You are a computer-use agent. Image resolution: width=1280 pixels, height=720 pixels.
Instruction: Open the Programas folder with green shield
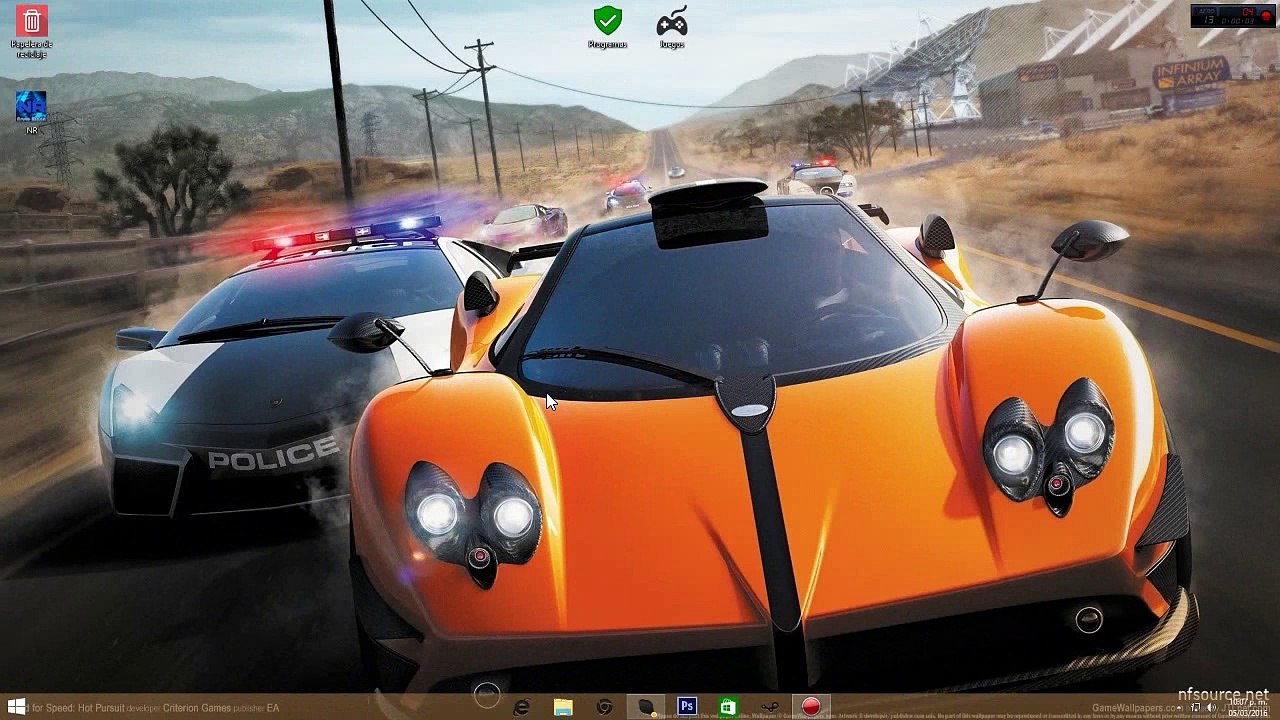pos(607,27)
